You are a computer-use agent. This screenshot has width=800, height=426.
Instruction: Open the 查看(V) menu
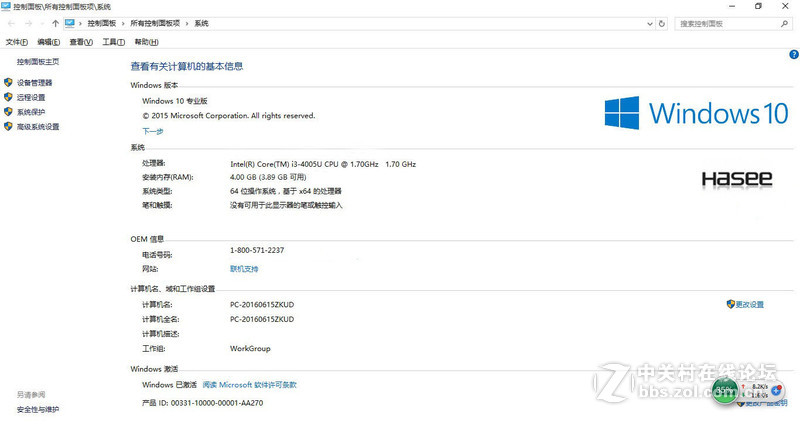(81, 42)
